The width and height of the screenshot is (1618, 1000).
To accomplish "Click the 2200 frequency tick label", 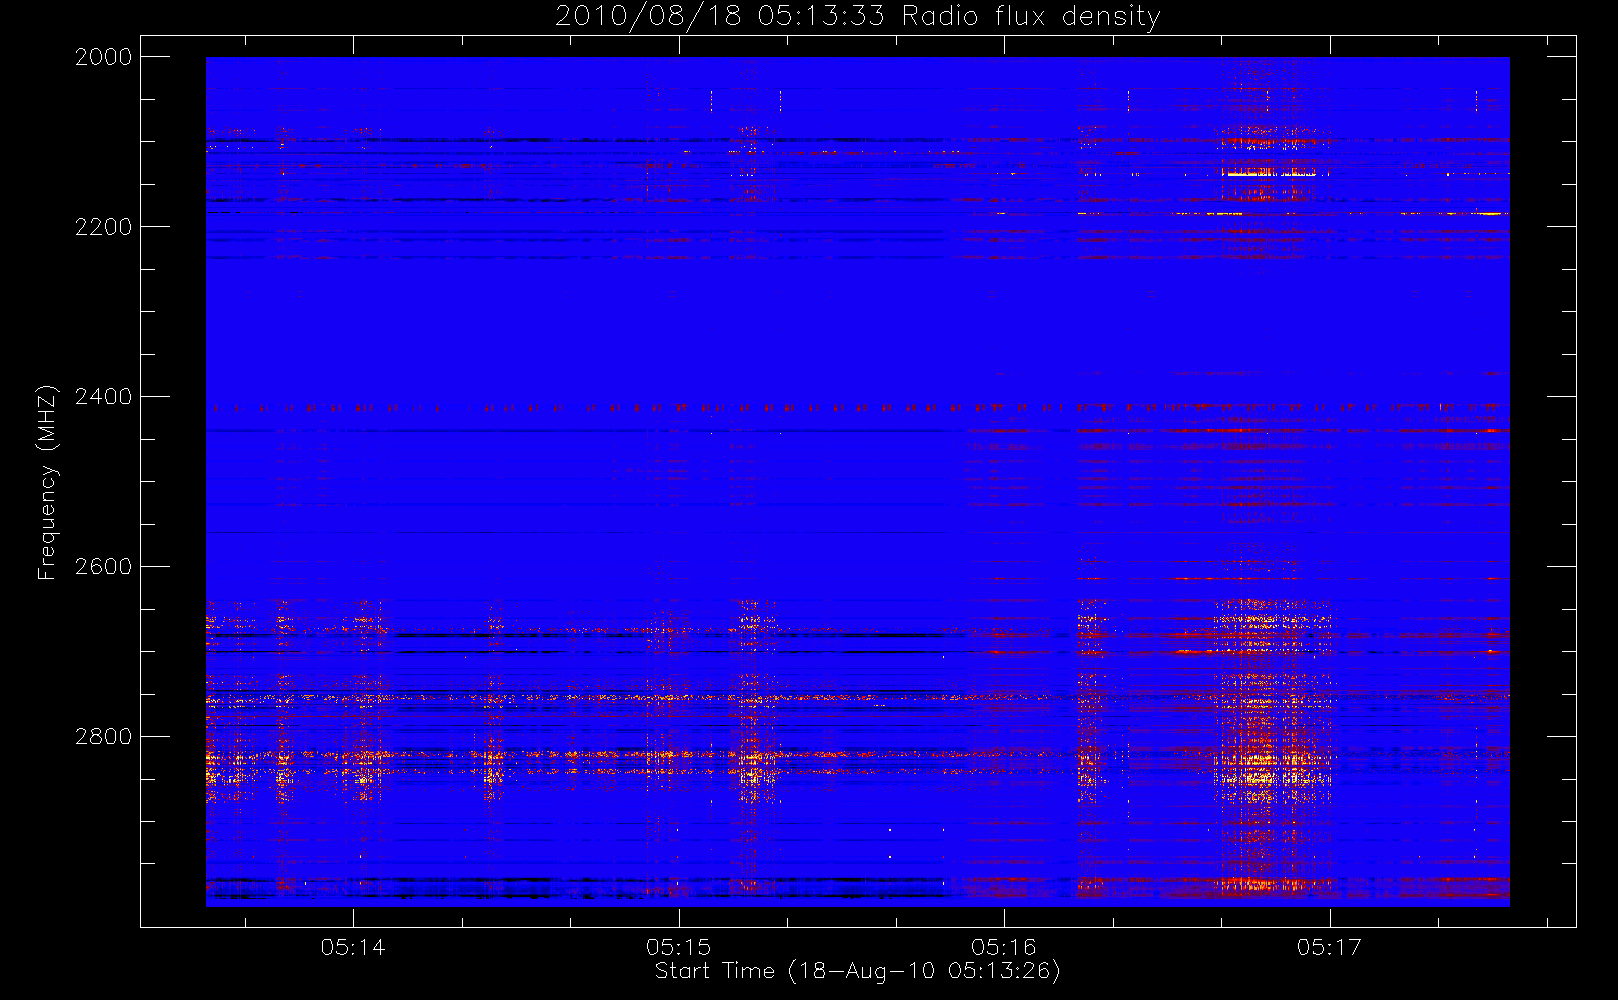I will (104, 227).
